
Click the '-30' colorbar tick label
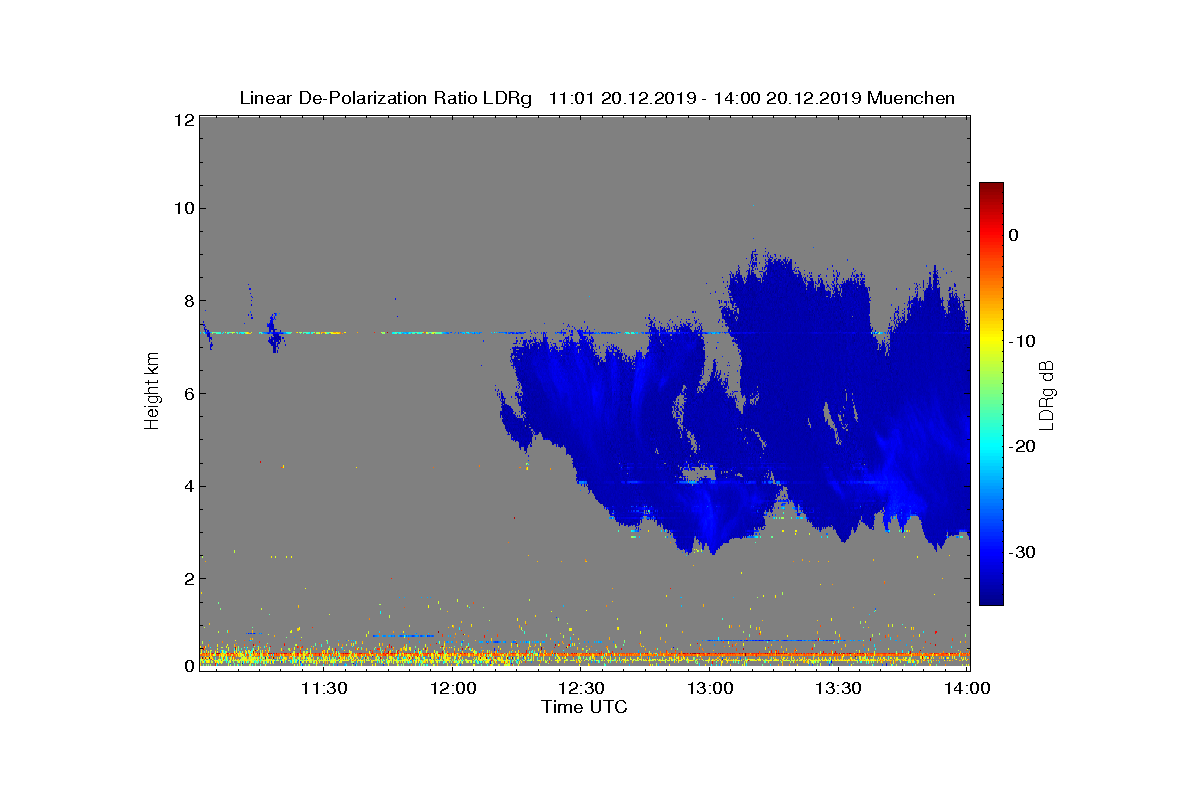click(1020, 552)
